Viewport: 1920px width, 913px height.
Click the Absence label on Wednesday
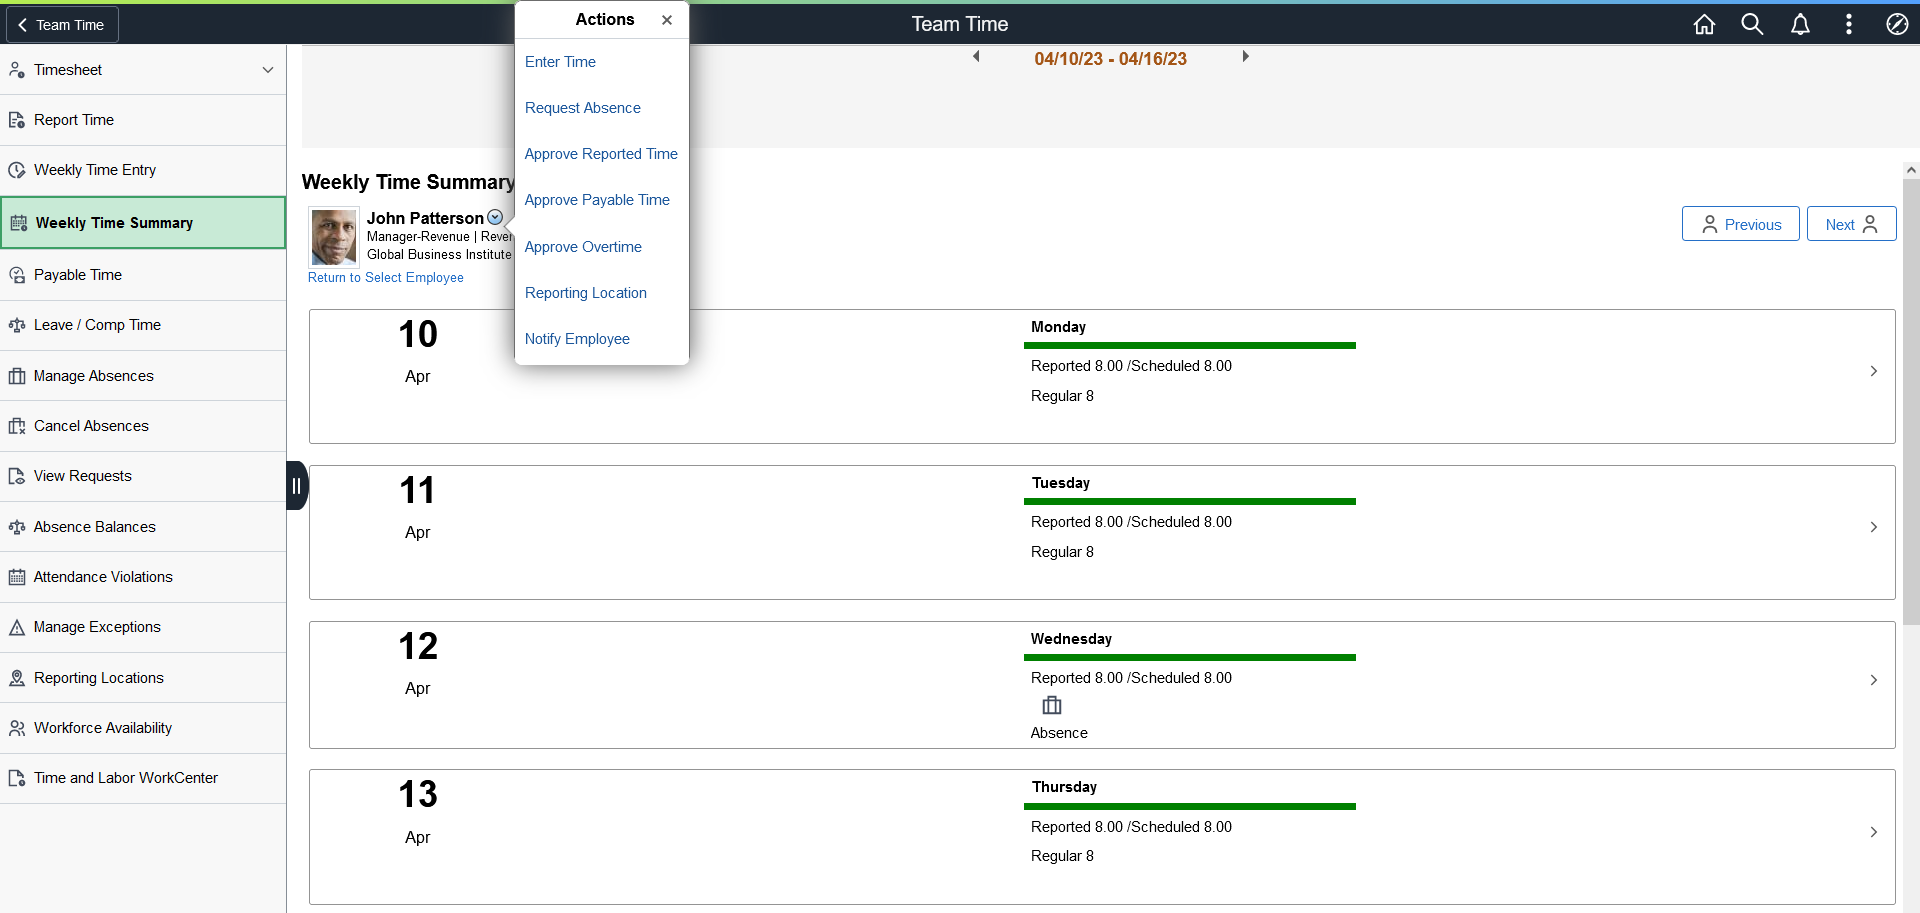tap(1059, 733)
